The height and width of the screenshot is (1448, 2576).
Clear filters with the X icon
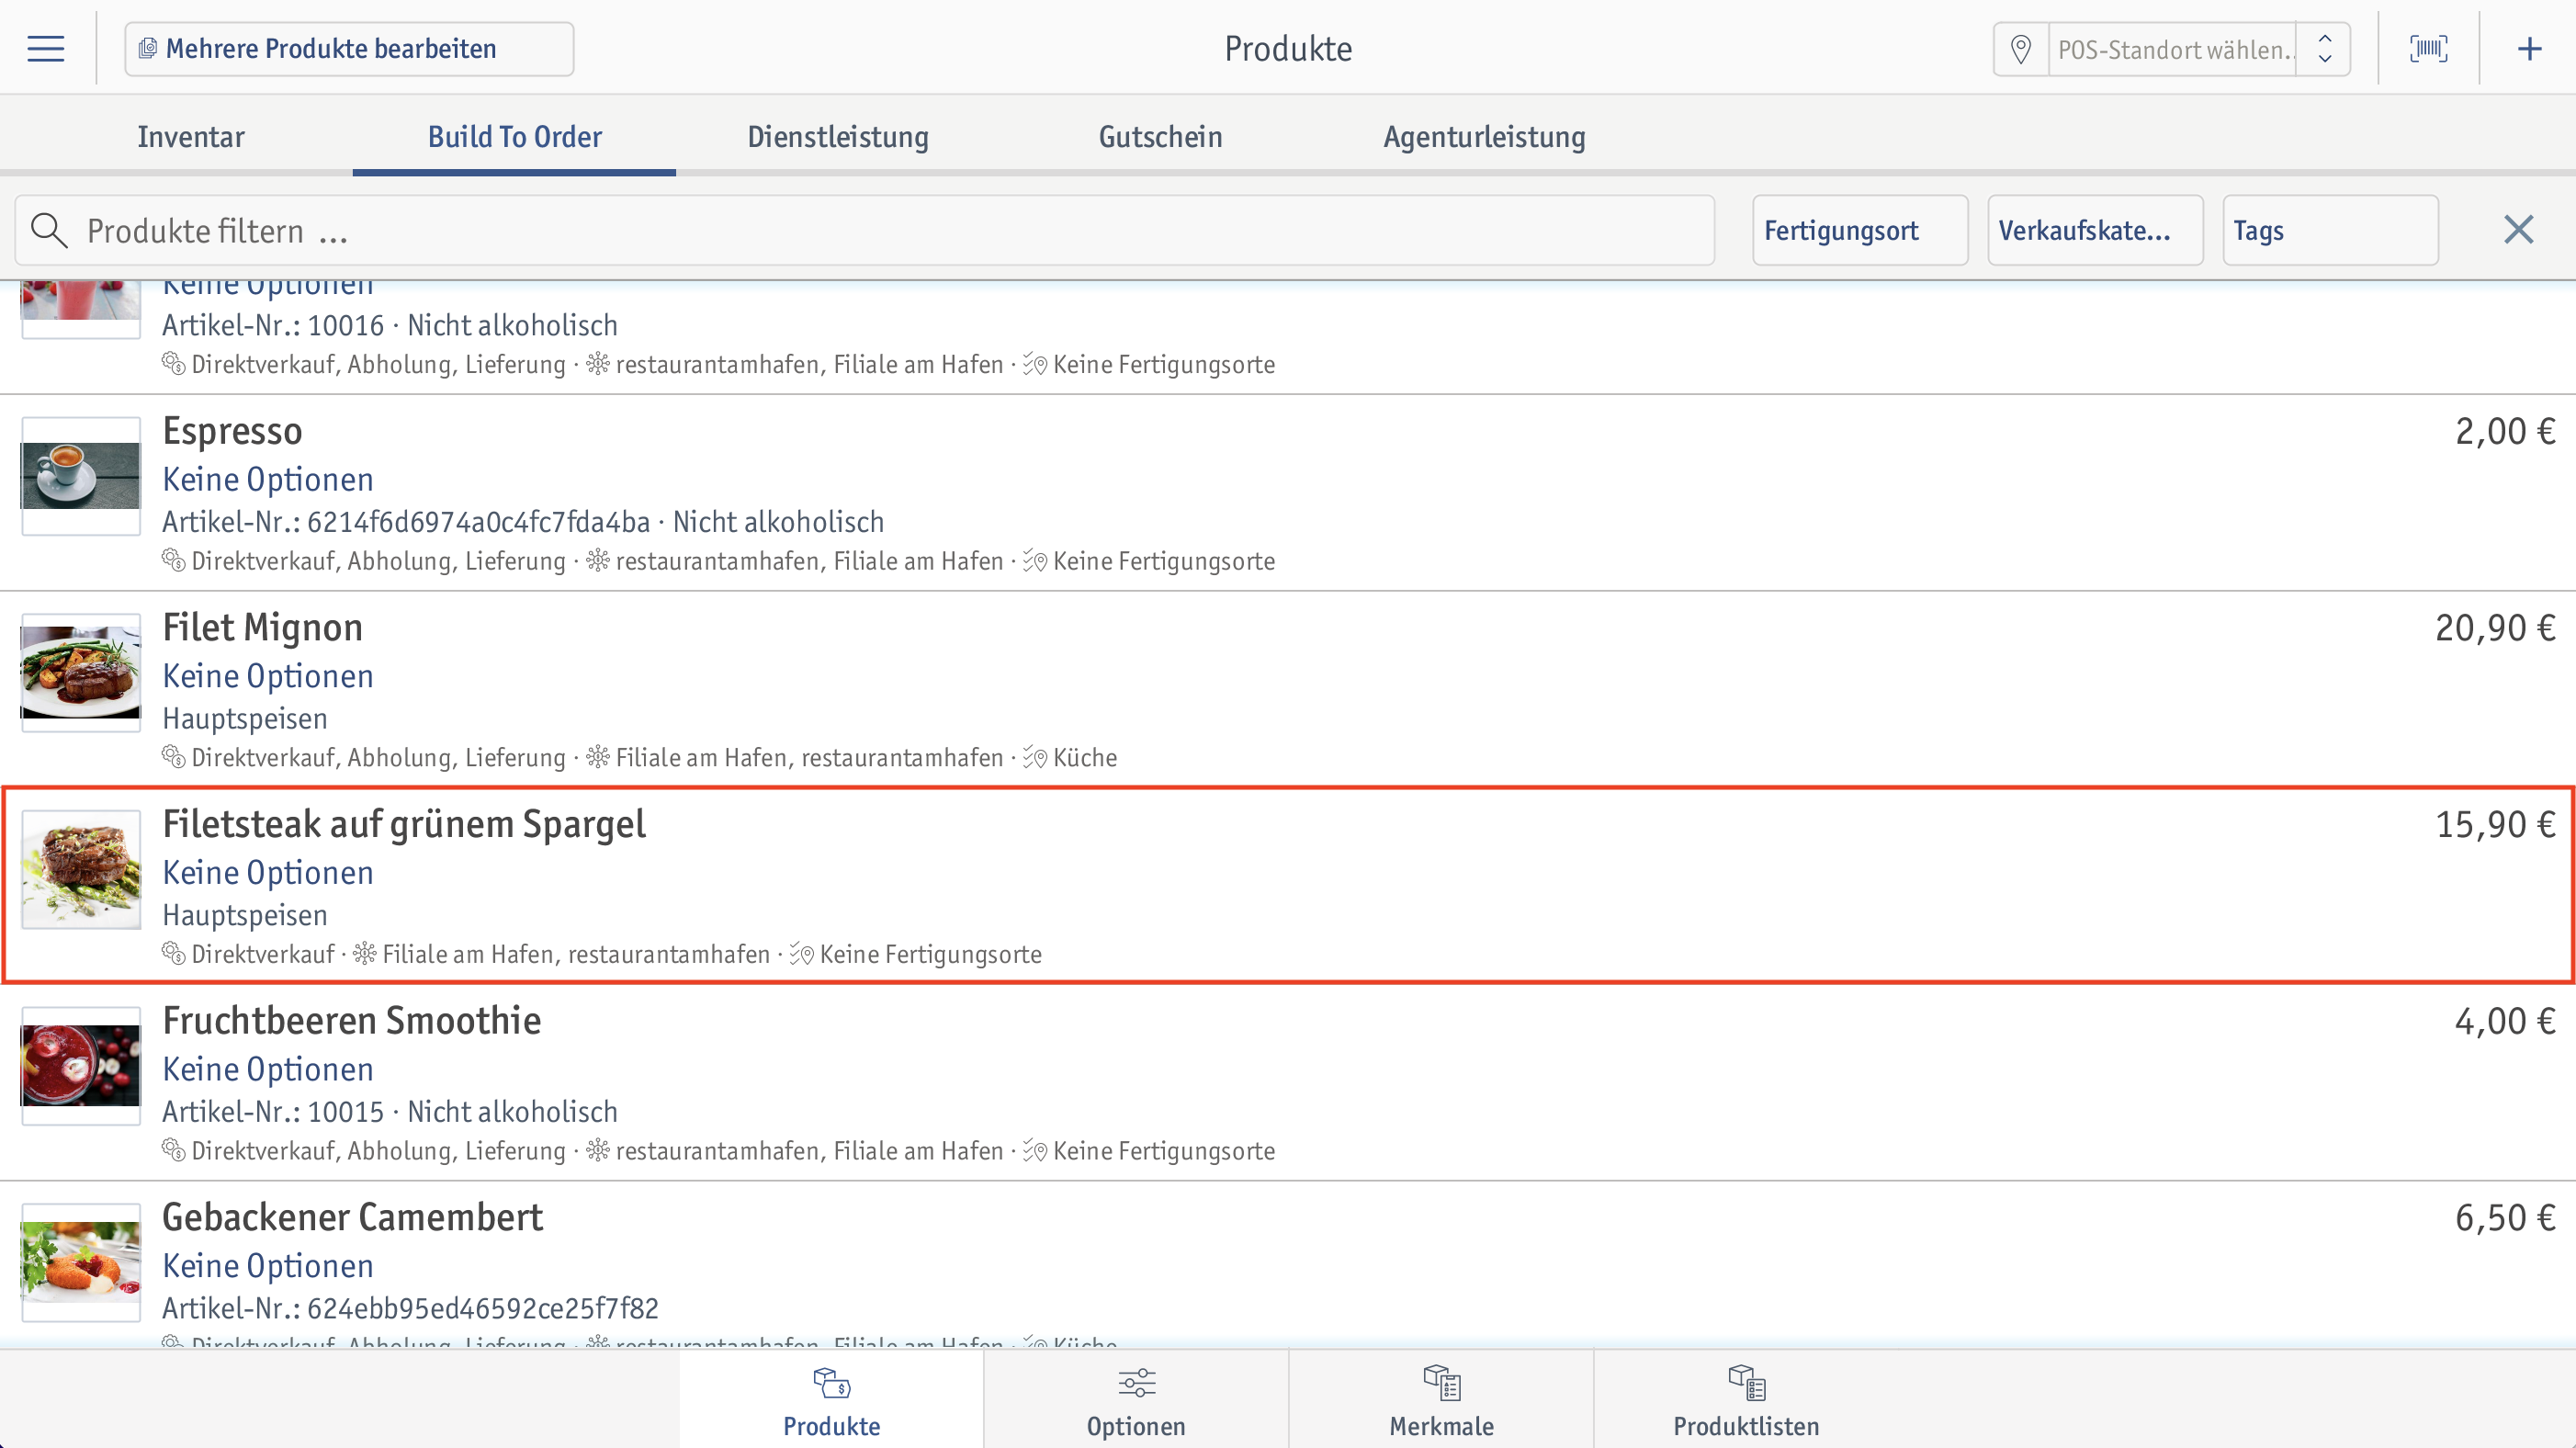tap(2518, 230)
